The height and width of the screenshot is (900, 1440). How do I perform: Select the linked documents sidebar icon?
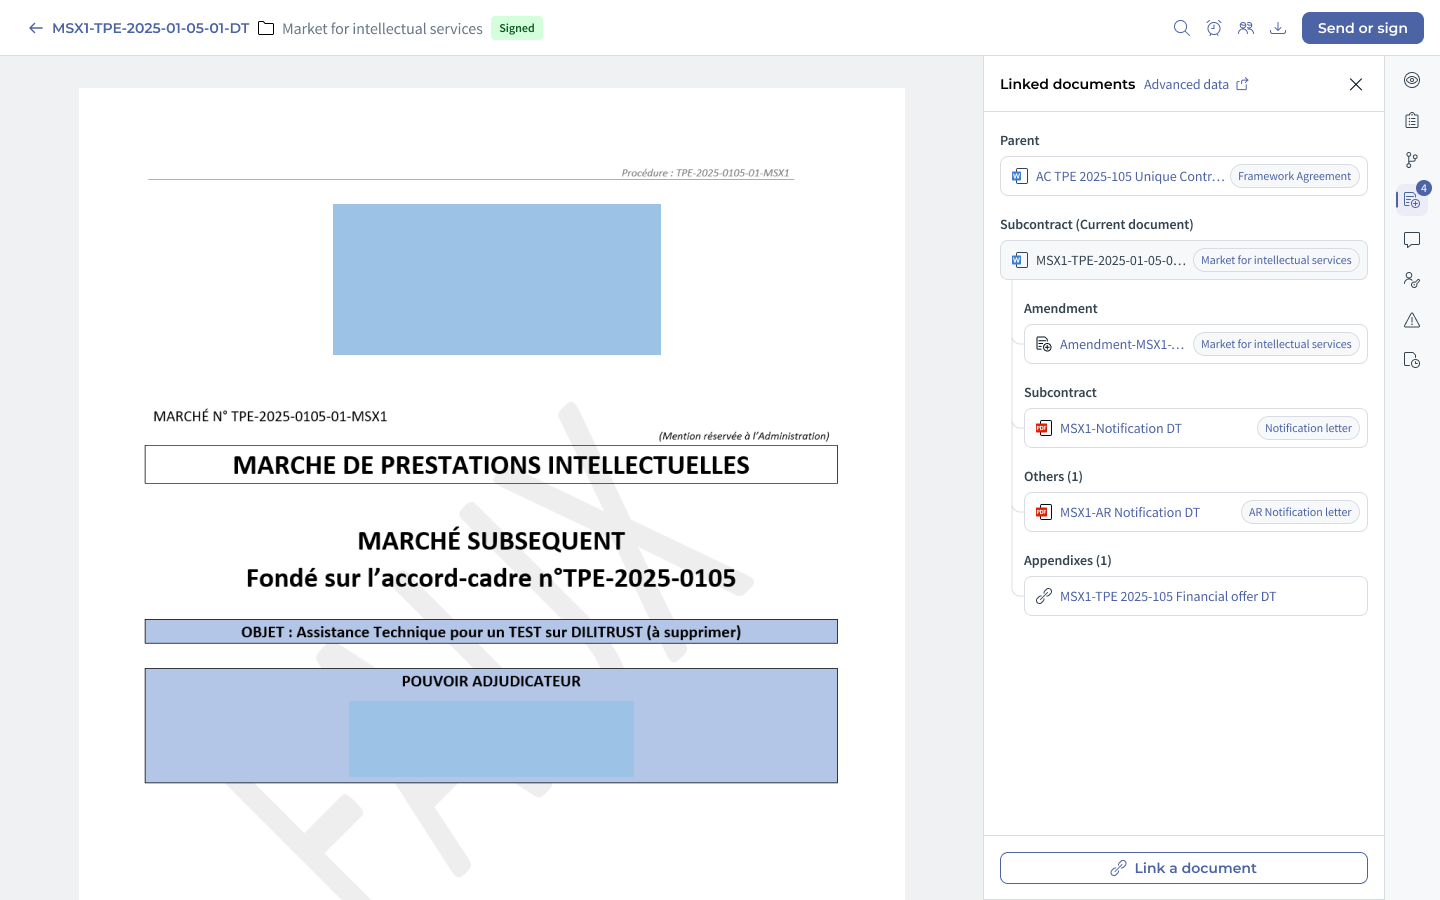click(x=1412, y=200)
